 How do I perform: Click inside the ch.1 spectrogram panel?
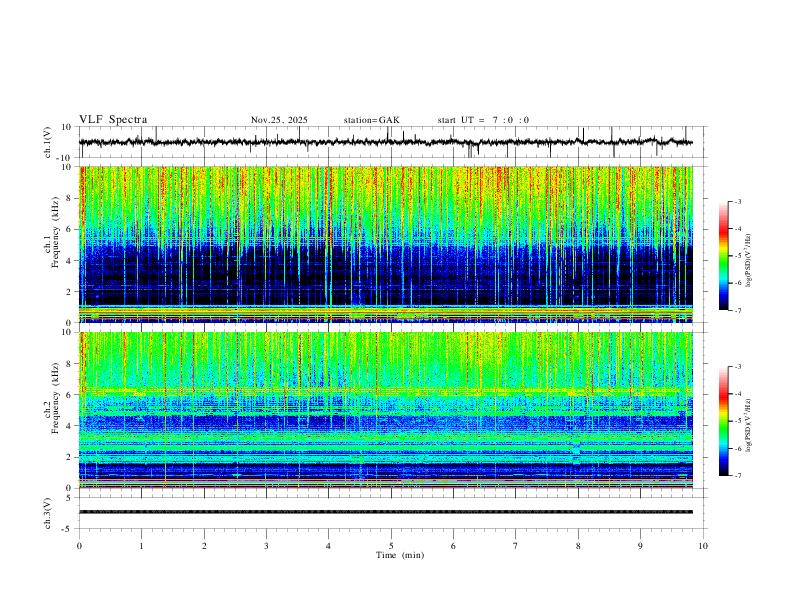(x=385, y=244)
